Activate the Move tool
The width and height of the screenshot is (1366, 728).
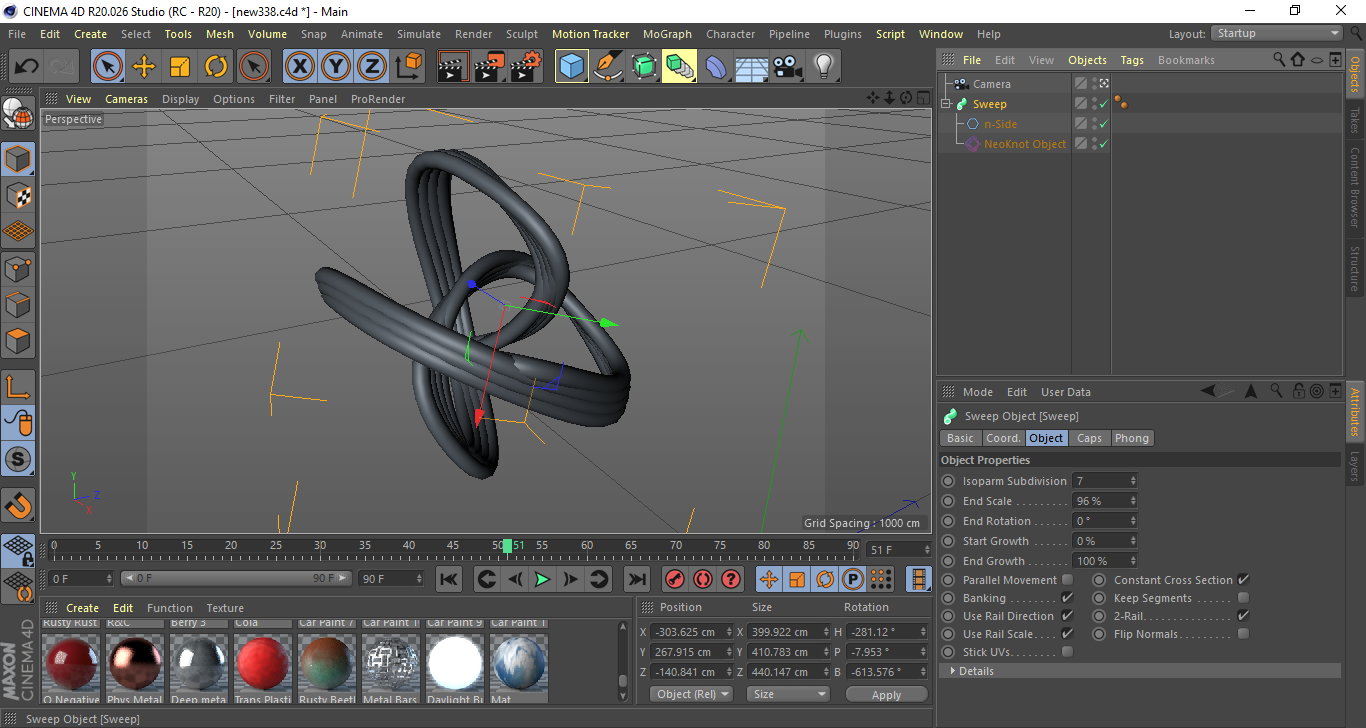pyautogui.click(x=144, y=67)
